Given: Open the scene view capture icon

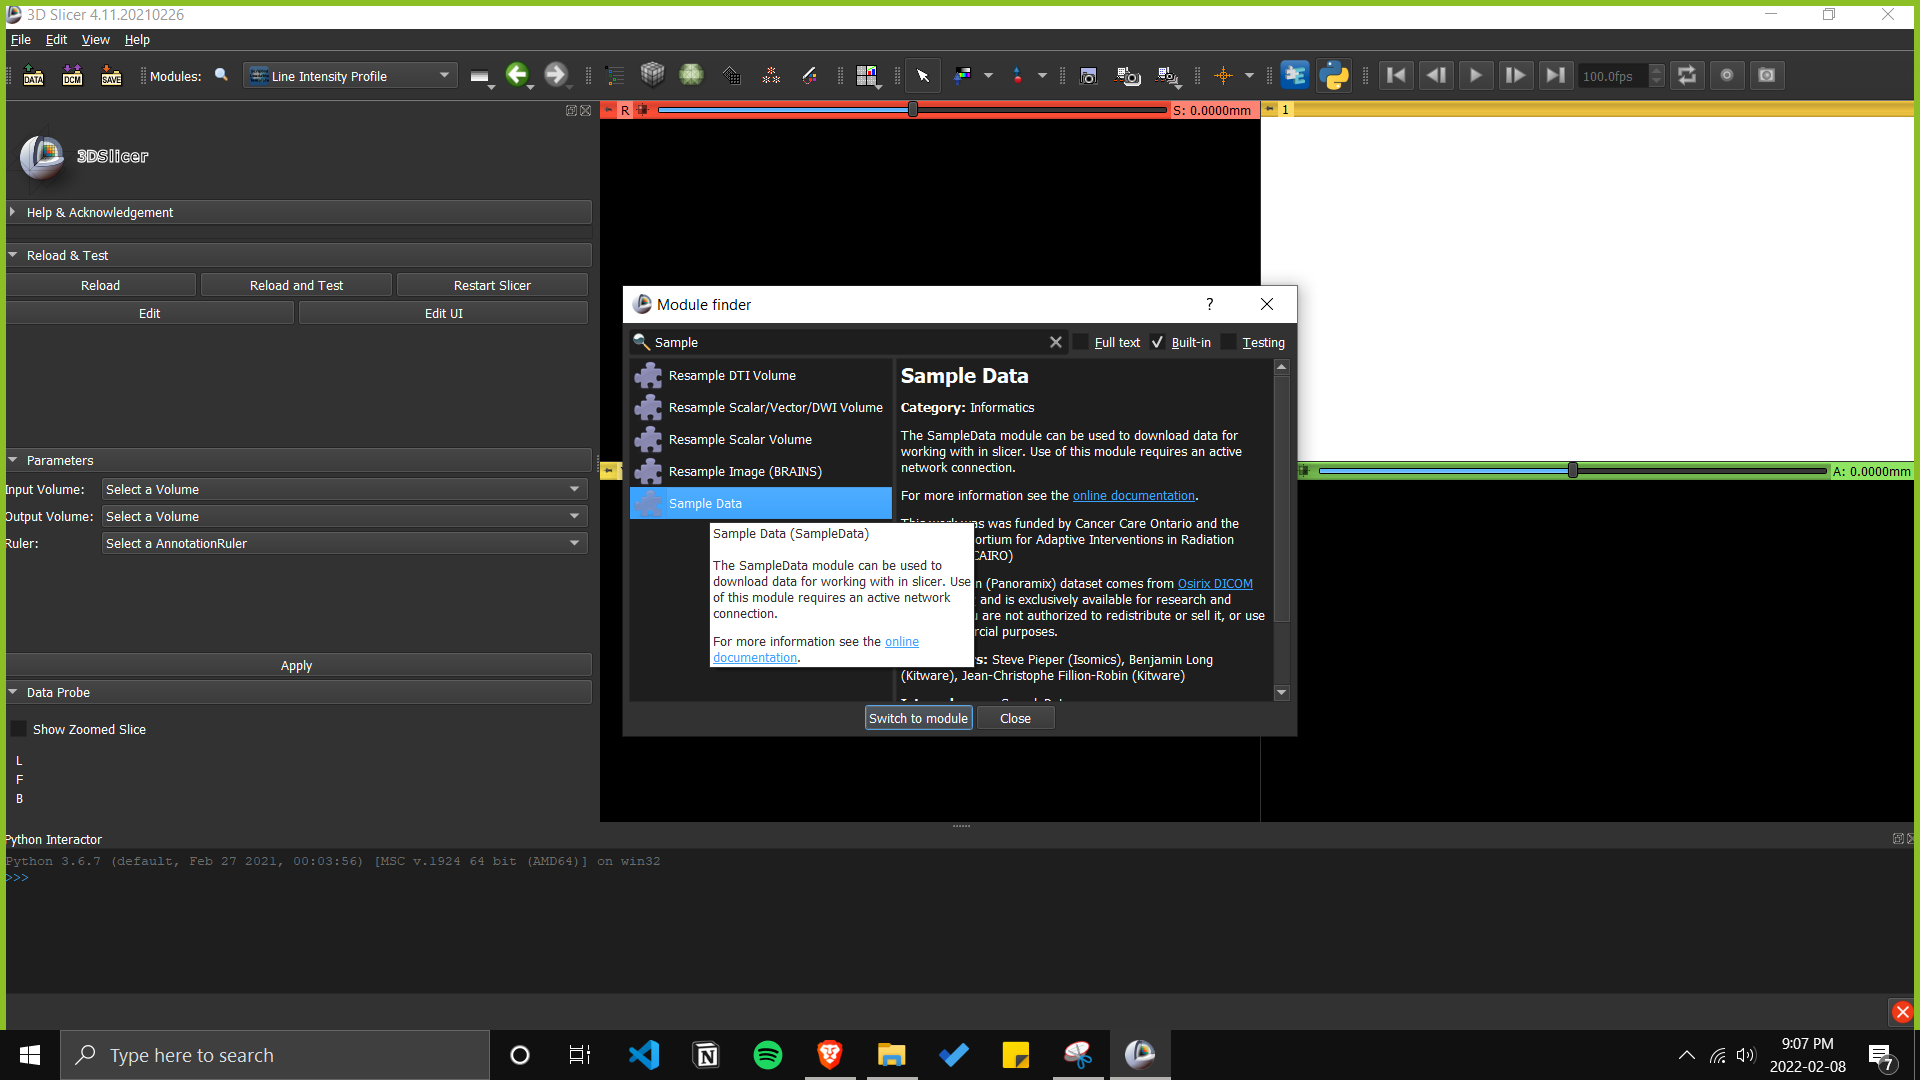Looking at the screenshot, I should 1128,76.
